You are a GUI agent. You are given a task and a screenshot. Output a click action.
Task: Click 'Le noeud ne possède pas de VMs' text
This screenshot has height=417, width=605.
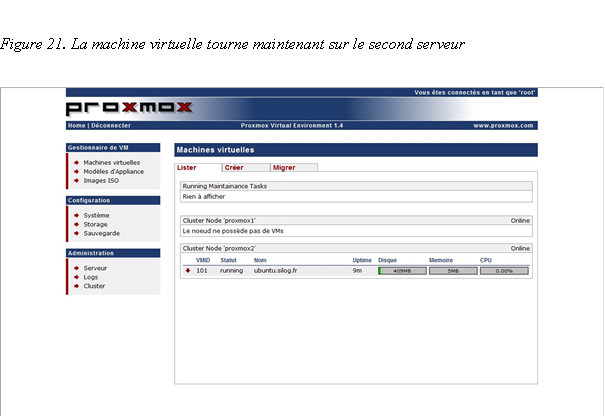233,231
